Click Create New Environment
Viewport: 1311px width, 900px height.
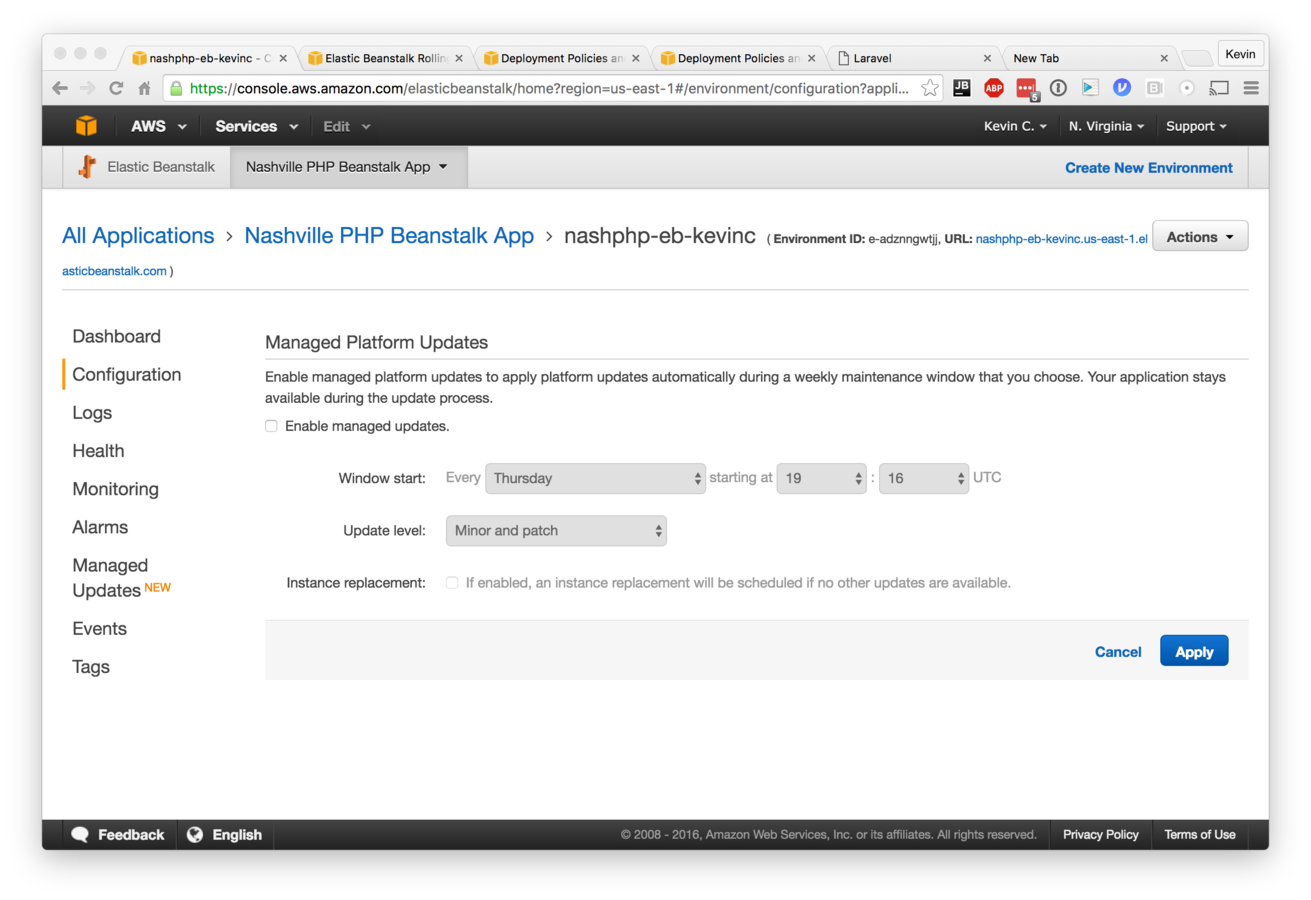tap(1149, 167)
